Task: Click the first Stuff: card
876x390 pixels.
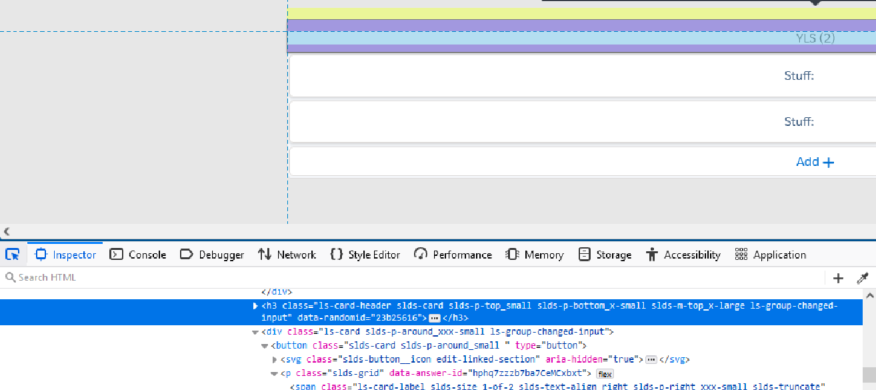Action: (x=583, y=75)
